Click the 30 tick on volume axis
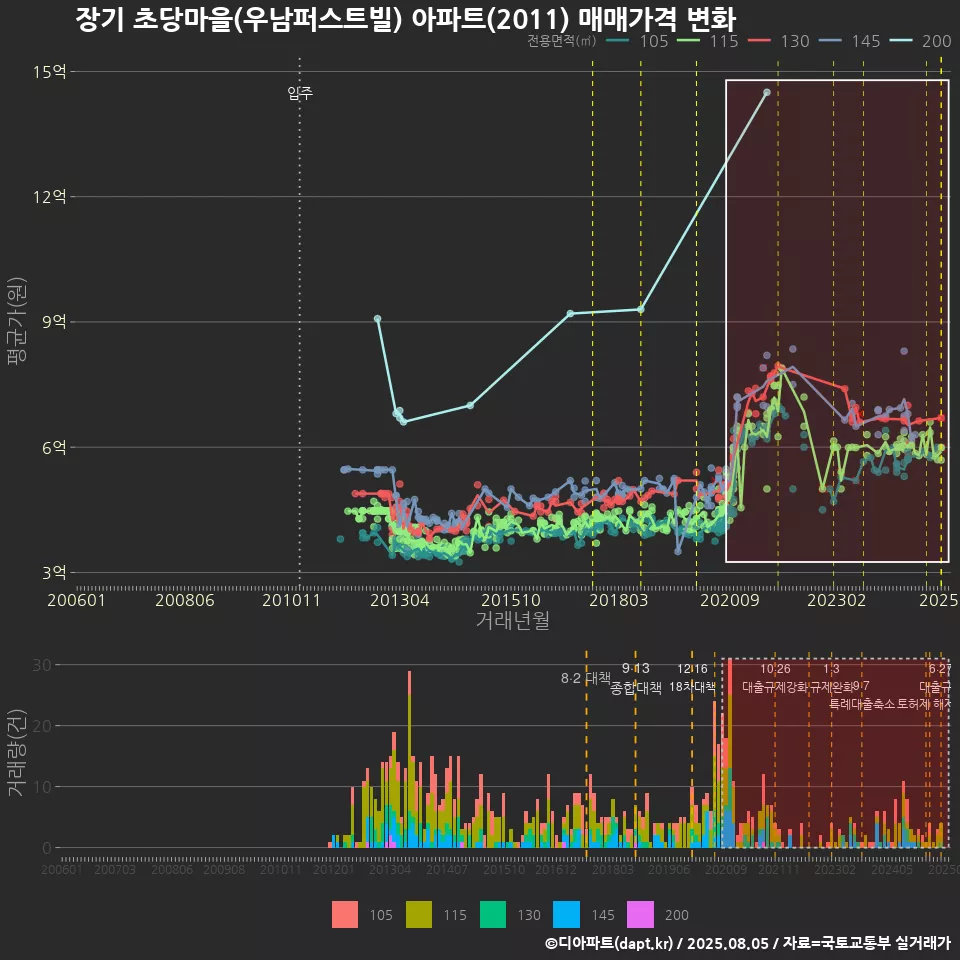This screenshot has height=960, width=960. (x=42, y=665)
